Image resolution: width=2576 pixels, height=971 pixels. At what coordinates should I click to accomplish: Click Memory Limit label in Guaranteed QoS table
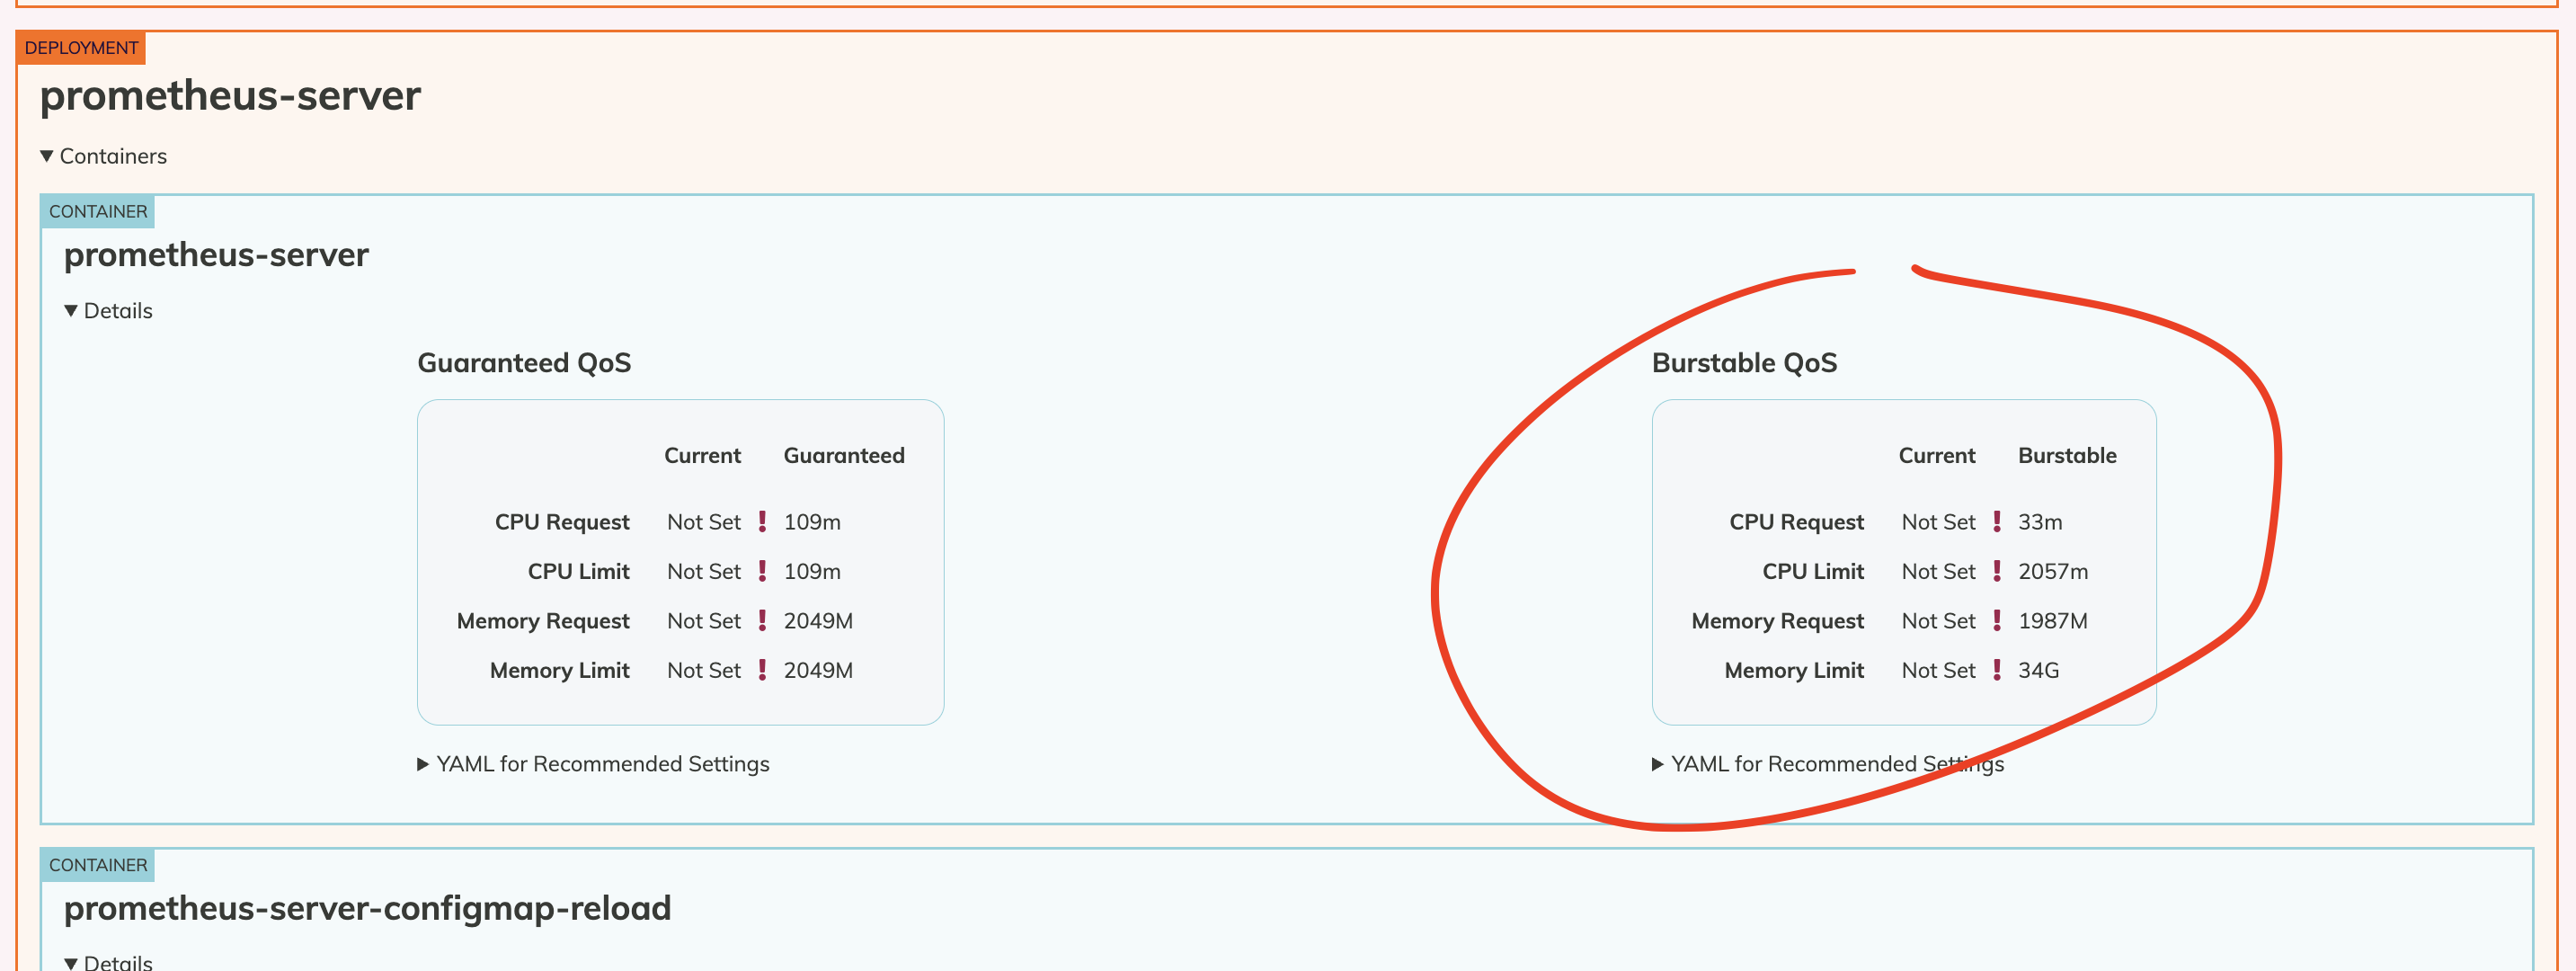click(559, 671)
